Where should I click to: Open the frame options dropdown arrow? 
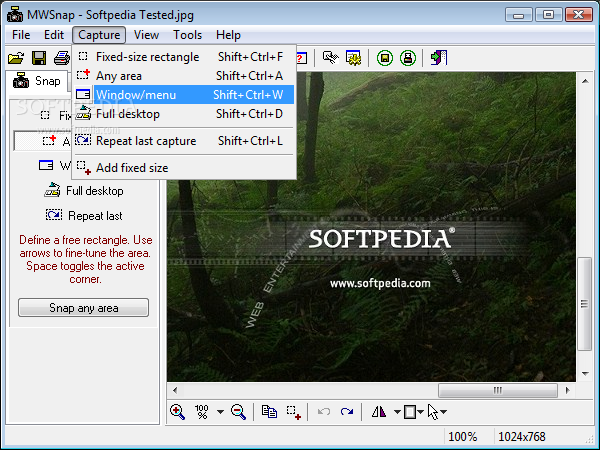[x=420, y=412]
